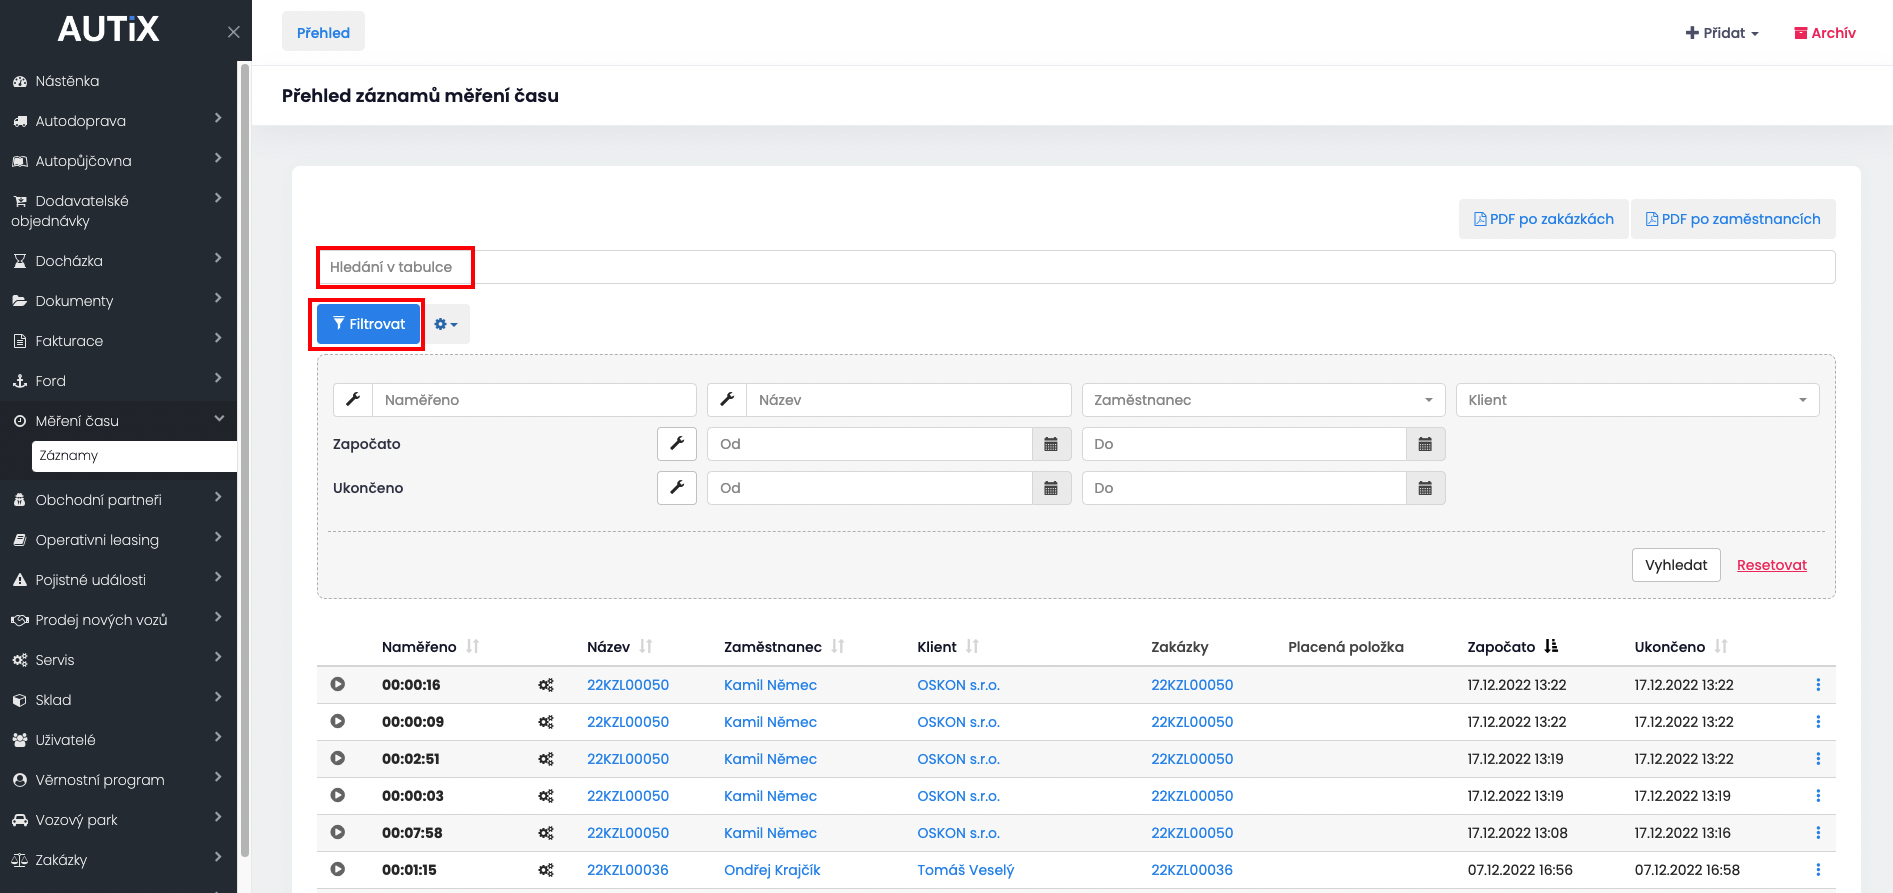The image size is (1893, 893).
Task: Sort the table by the Zaměstnanec column
Action: click(838, 647)
